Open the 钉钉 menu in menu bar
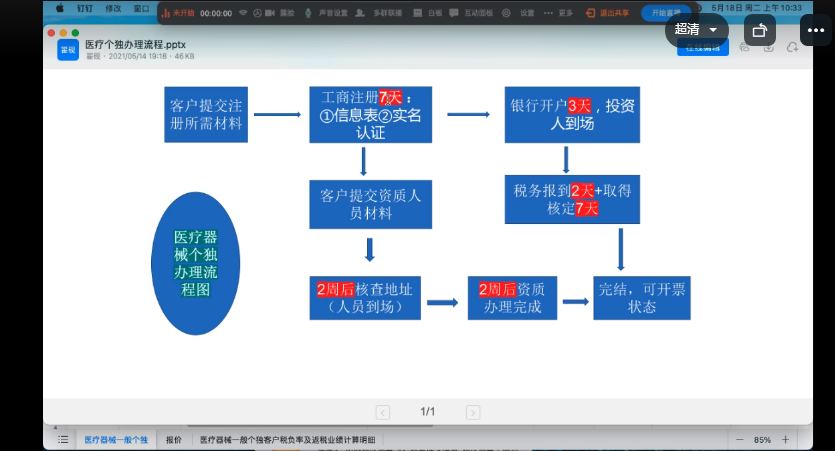Image resolution: width=835 pixels, height=451 pixels. [x=85, y=9]
